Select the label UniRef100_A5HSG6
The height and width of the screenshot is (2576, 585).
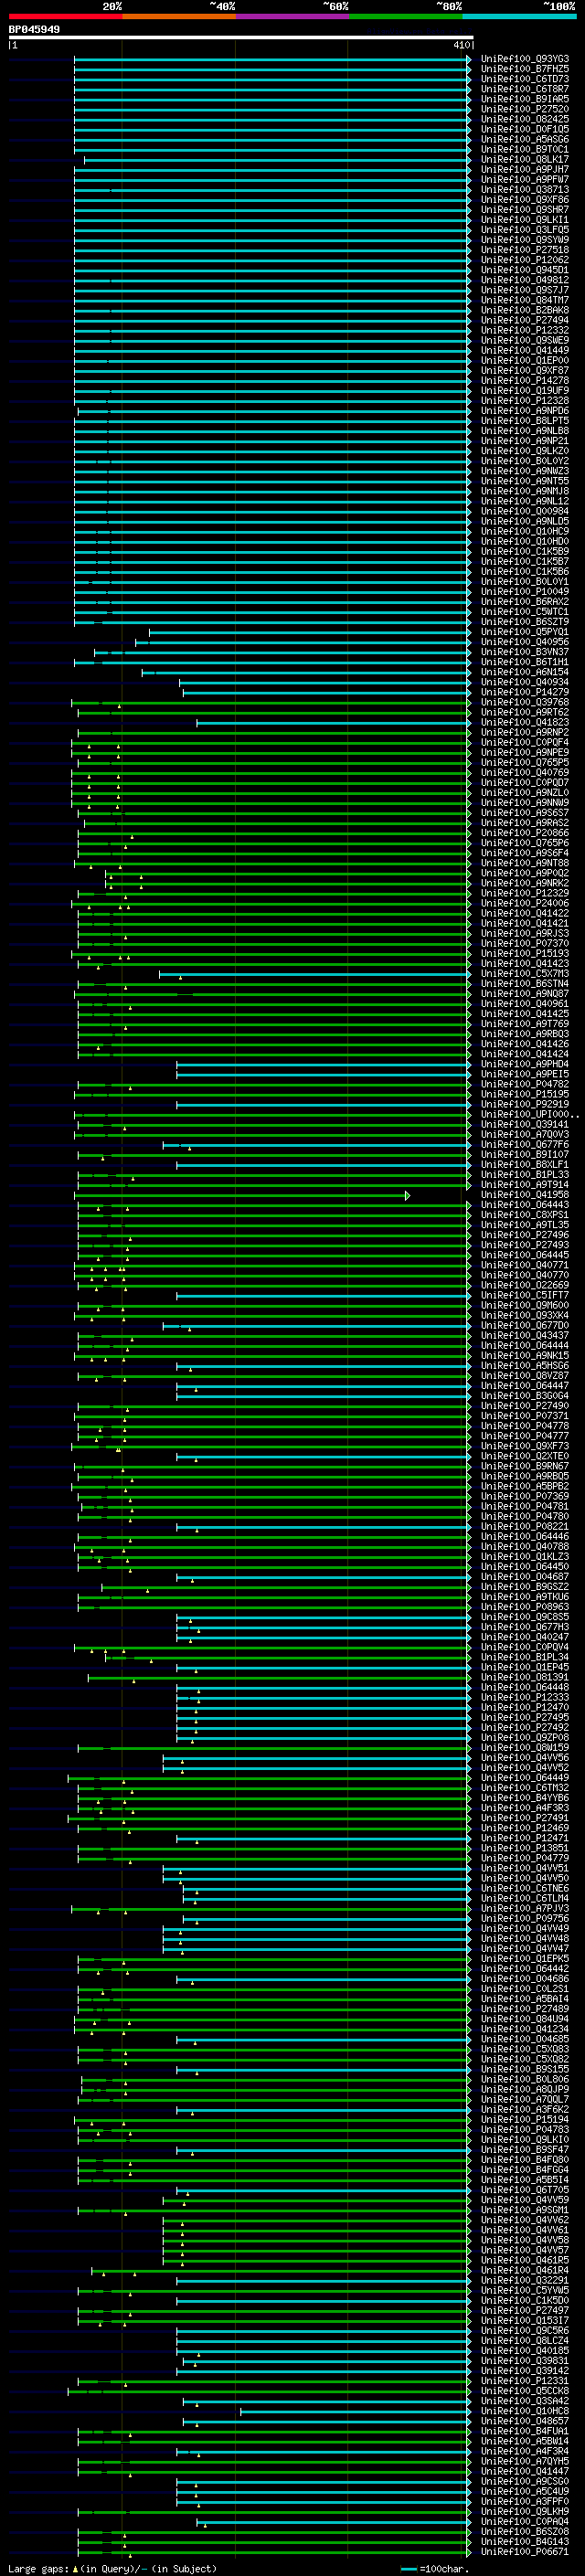click(525, 1365)
